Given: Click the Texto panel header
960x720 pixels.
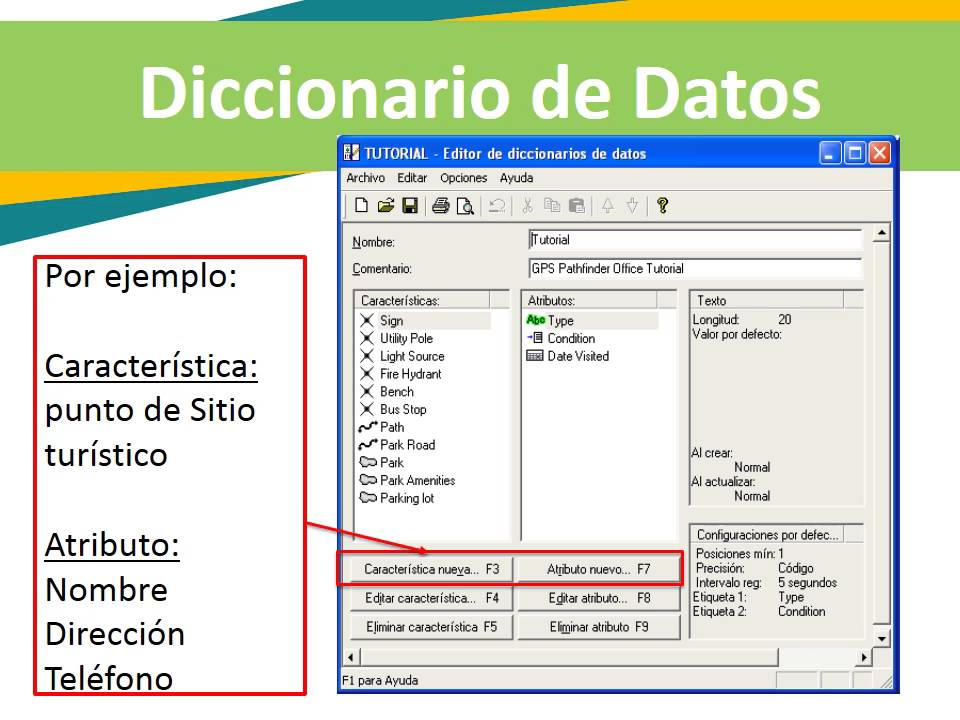Looking at the screenshot, I should click(x=767, y=300).
